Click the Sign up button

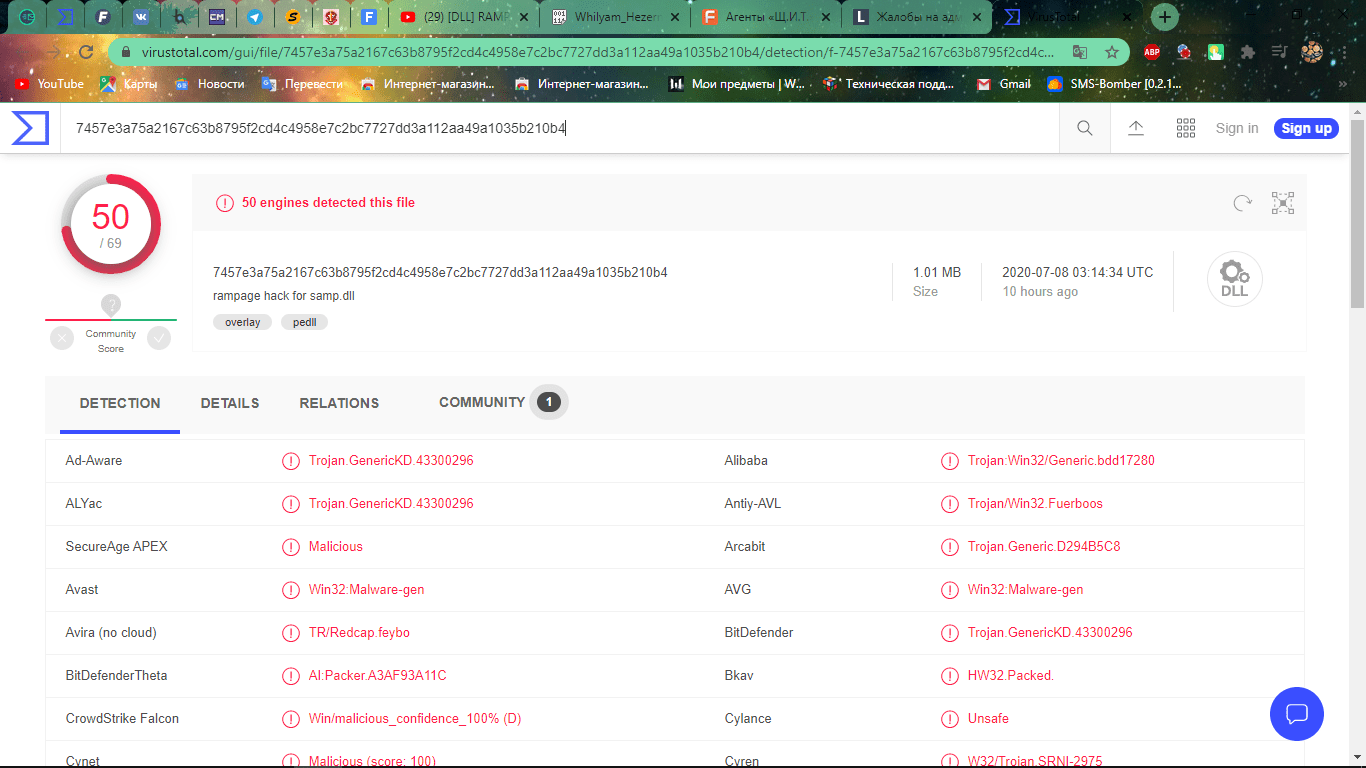pyautogui.click(x=1306, y=128)
